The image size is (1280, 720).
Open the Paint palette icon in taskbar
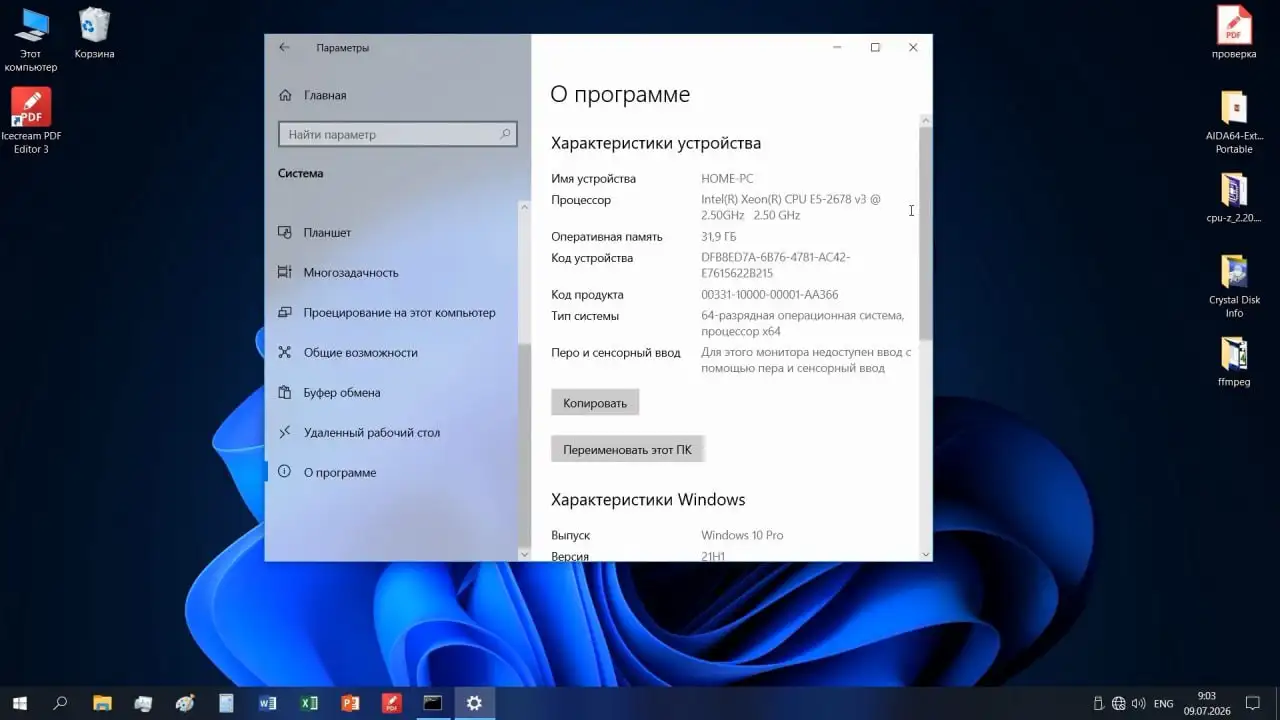185,703
